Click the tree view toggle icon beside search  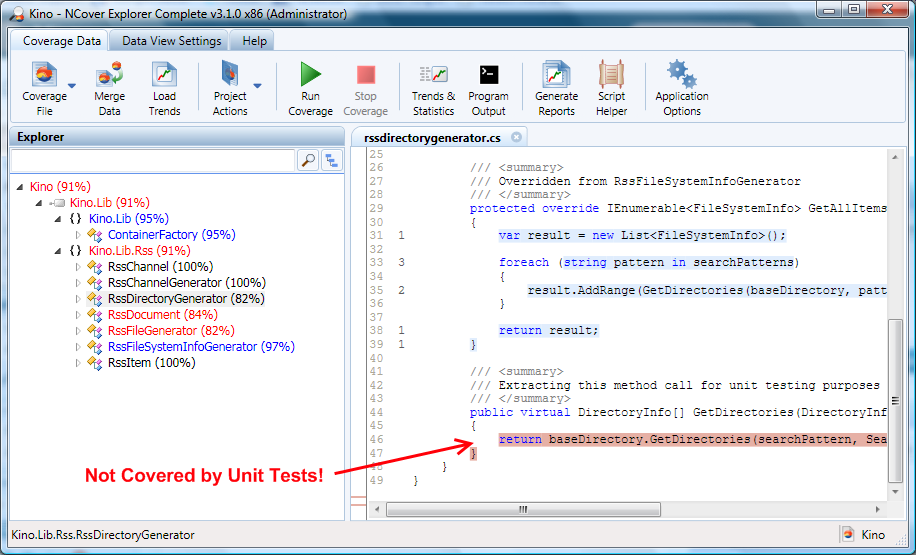click(x=332, y=160)
